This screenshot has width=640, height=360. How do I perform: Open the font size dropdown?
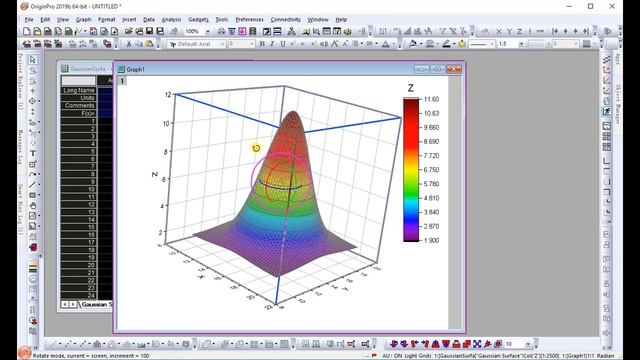pyautogui.click(x=251, y=44)
